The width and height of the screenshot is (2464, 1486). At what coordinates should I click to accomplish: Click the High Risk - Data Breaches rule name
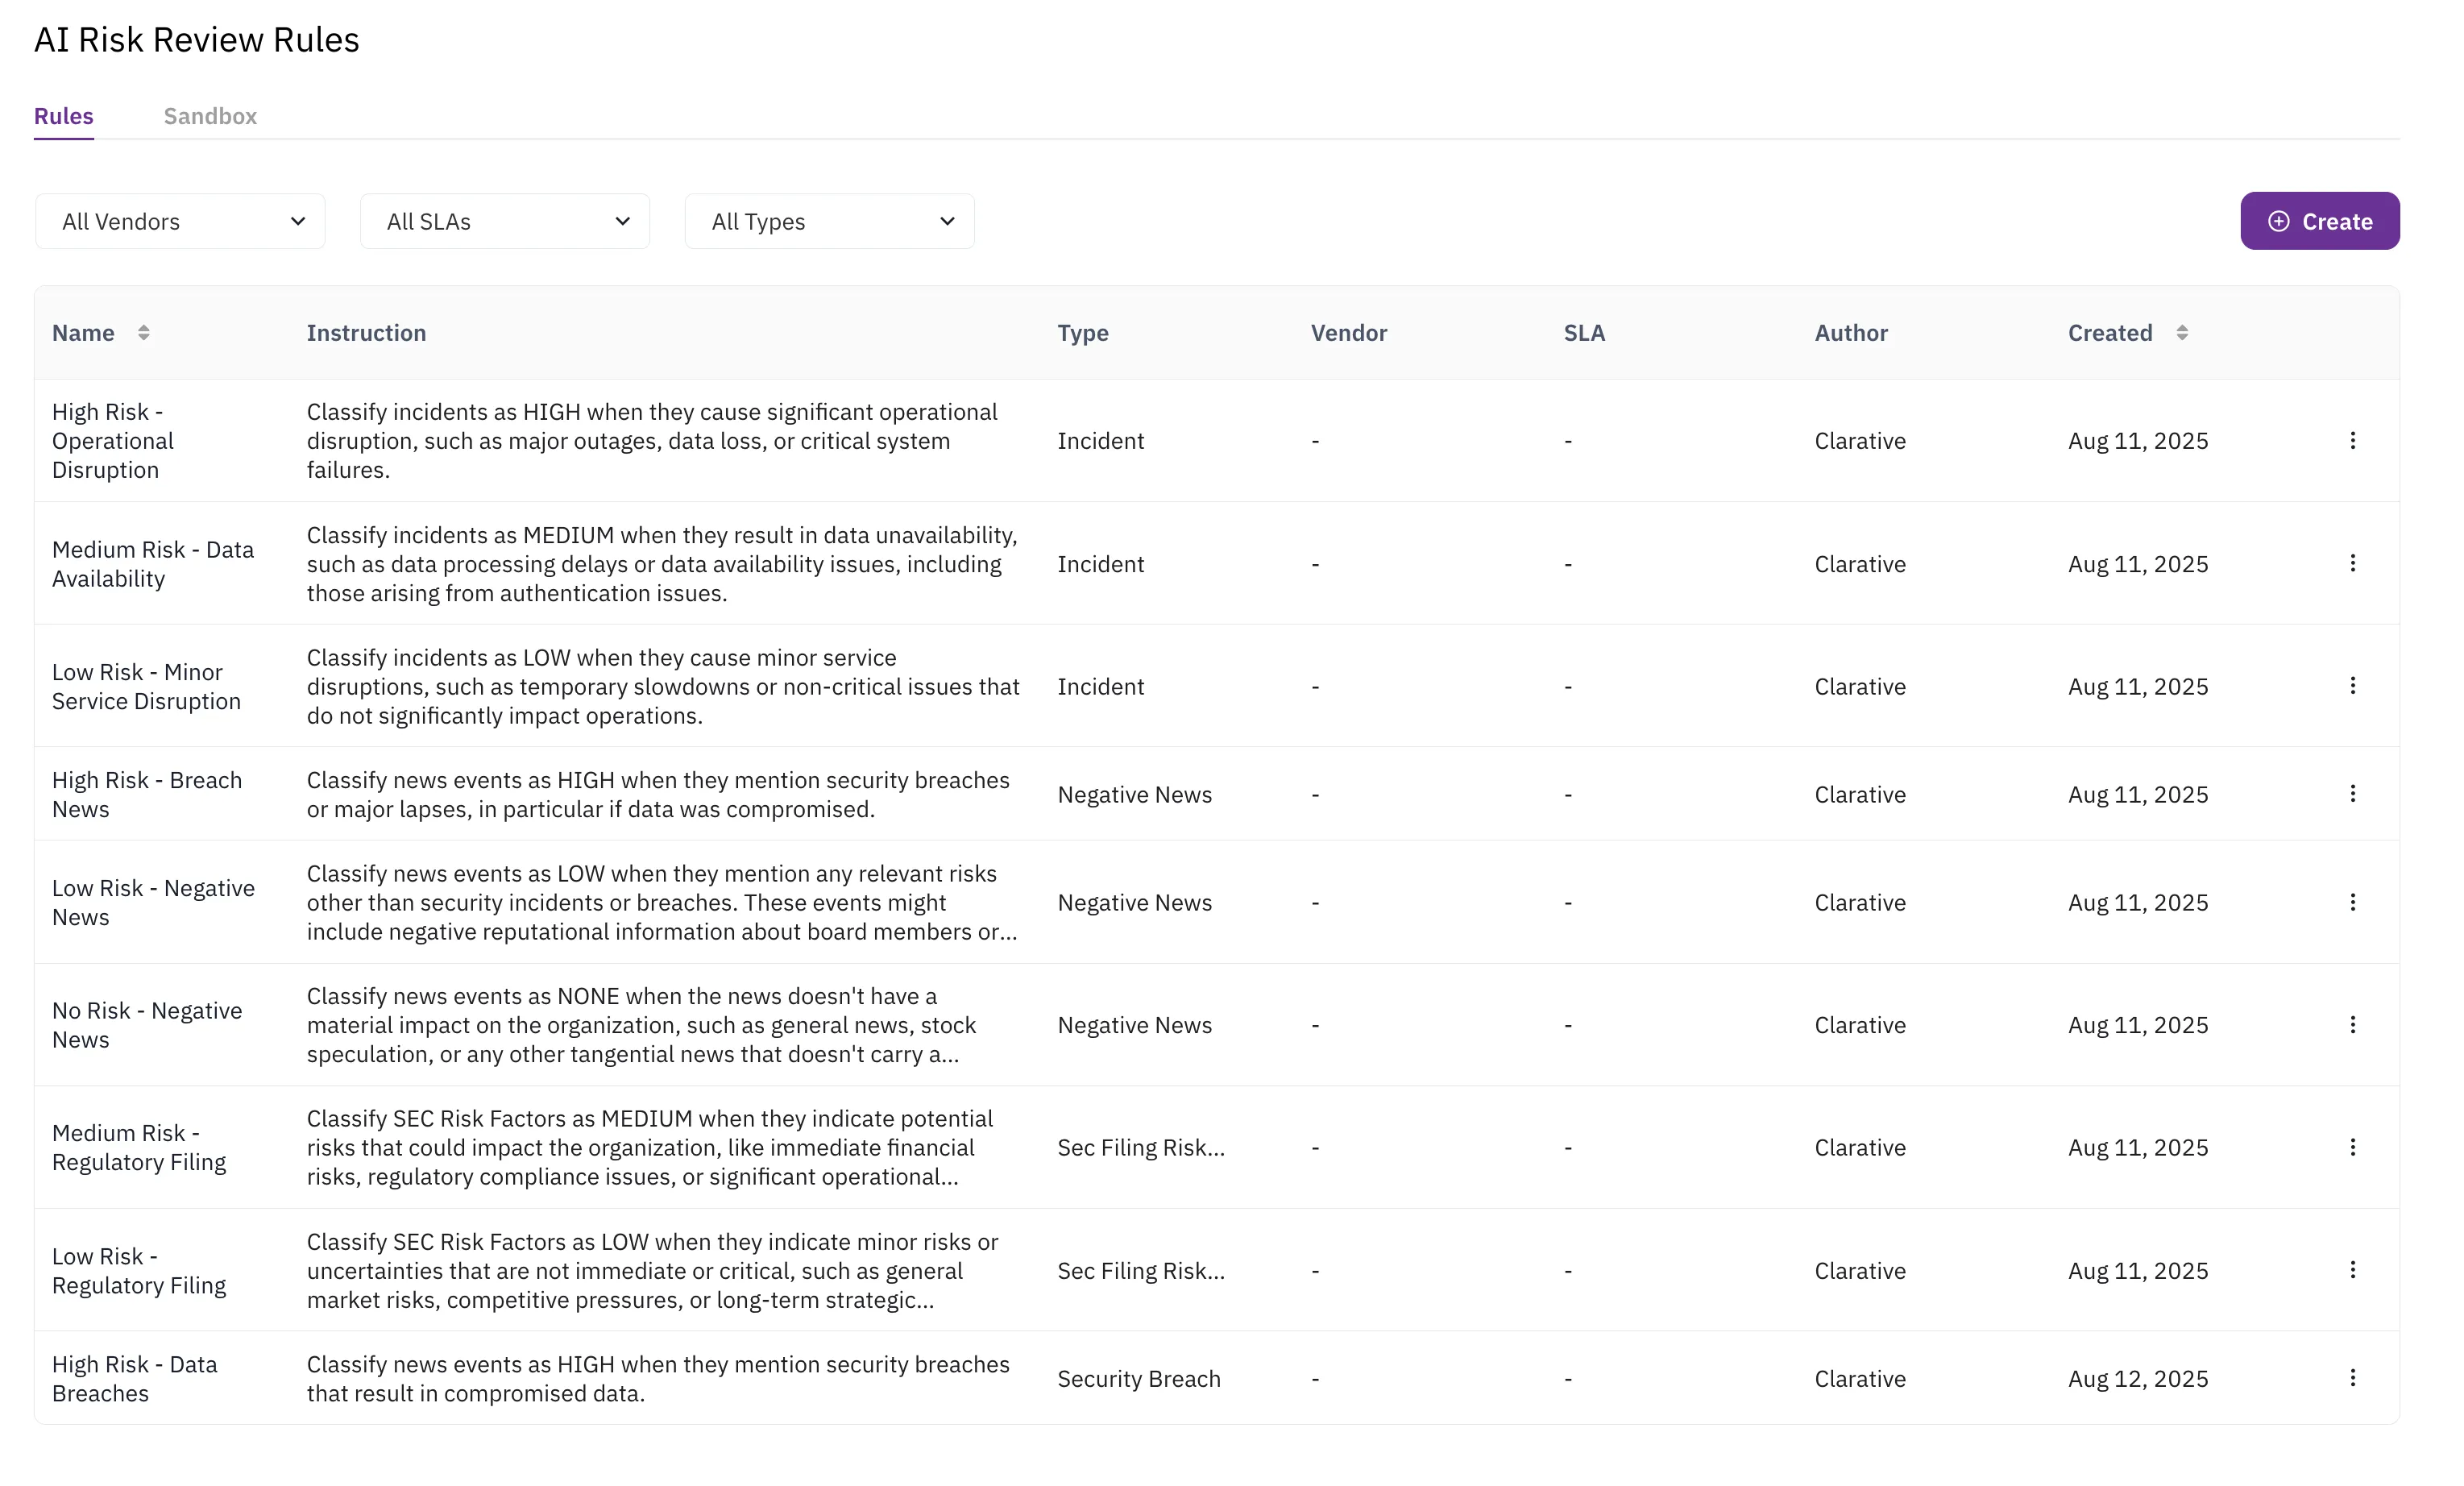click(x=134, y=1378)
